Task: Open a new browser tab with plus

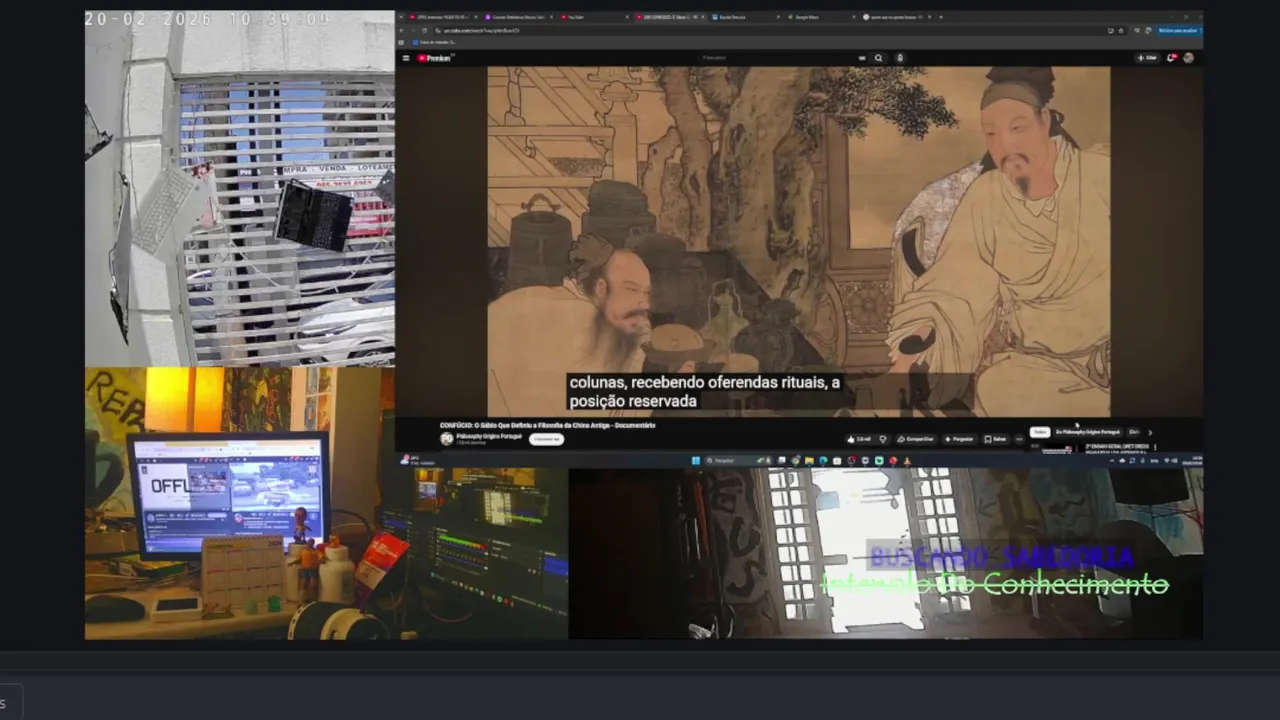Action: pos(941,17)
